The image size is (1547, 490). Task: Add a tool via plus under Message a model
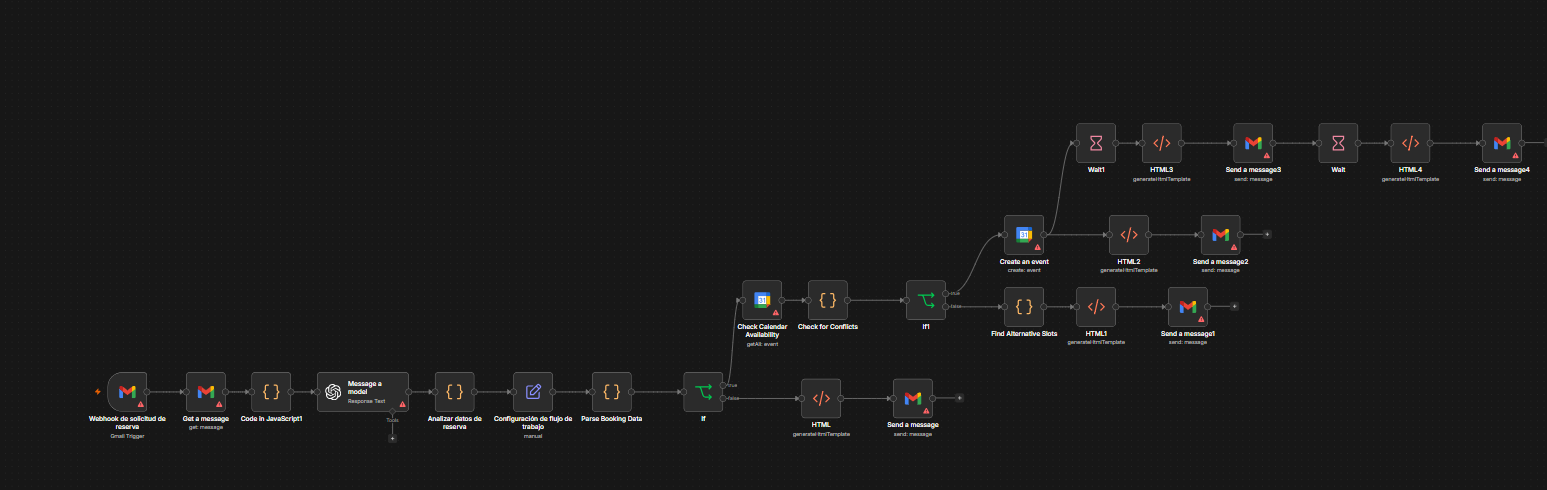click(x=392, y=438)
